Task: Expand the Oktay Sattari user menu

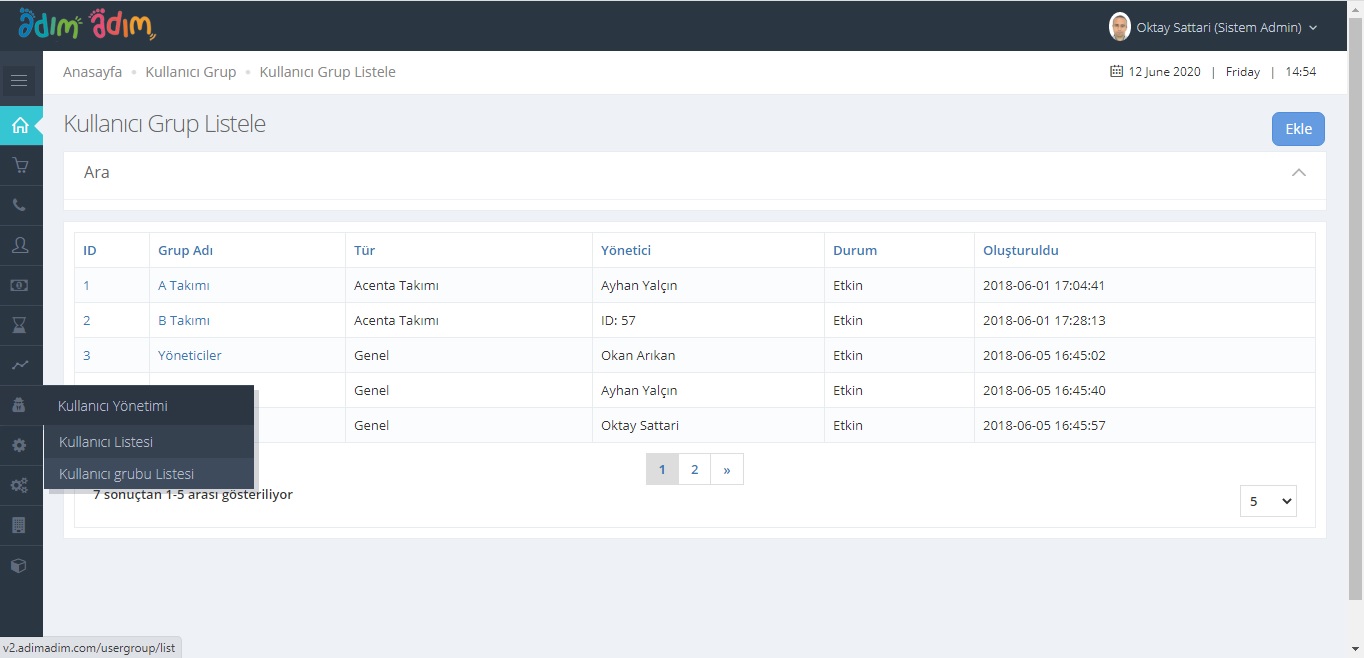Action: (1215, 28)
